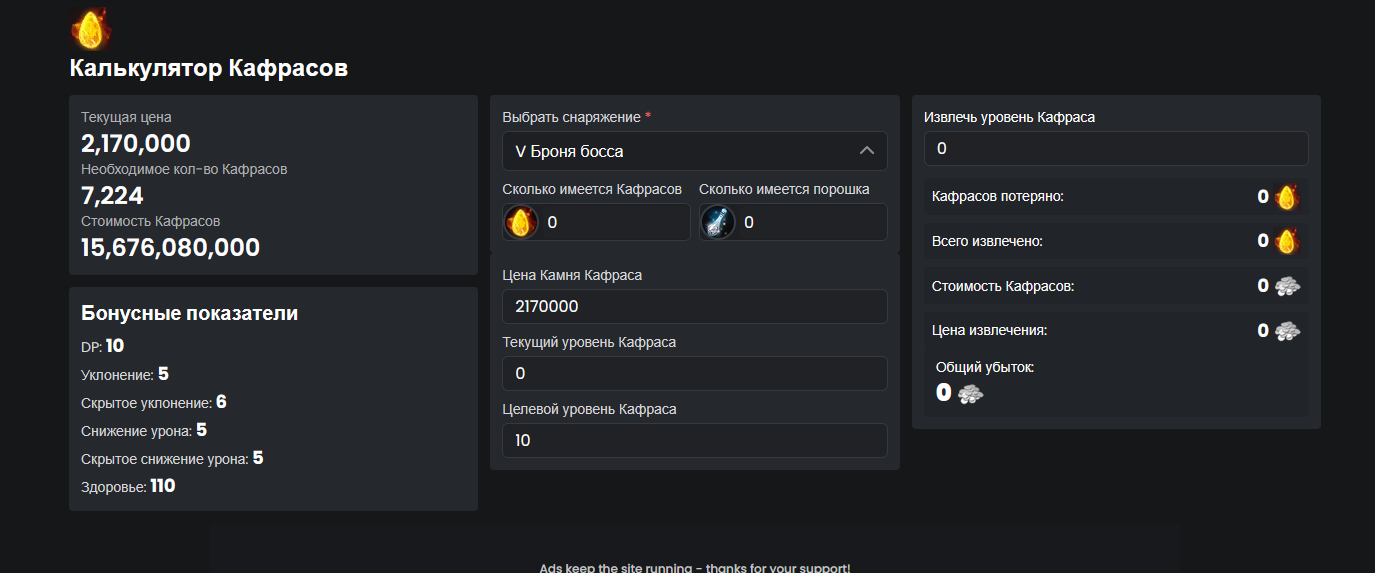Click the 'Бонусные показатели' section header
Viewport: 1375px width, 573px height.
(x=189, y=313)
